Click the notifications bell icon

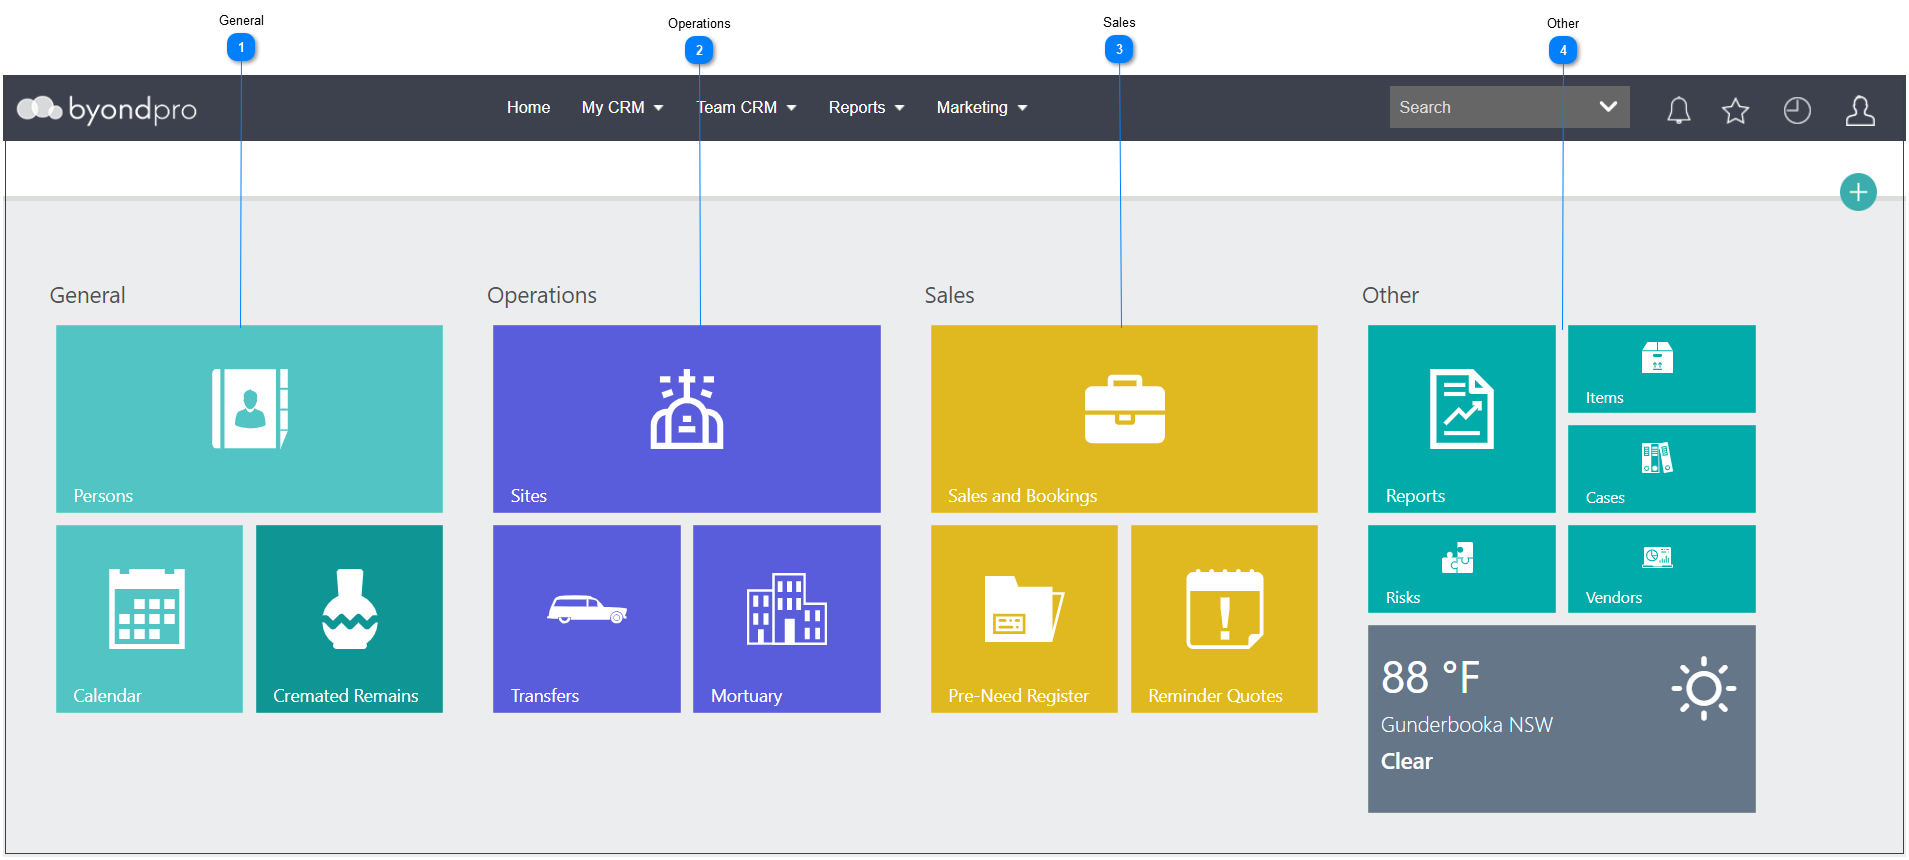[x=1679, y=110]
